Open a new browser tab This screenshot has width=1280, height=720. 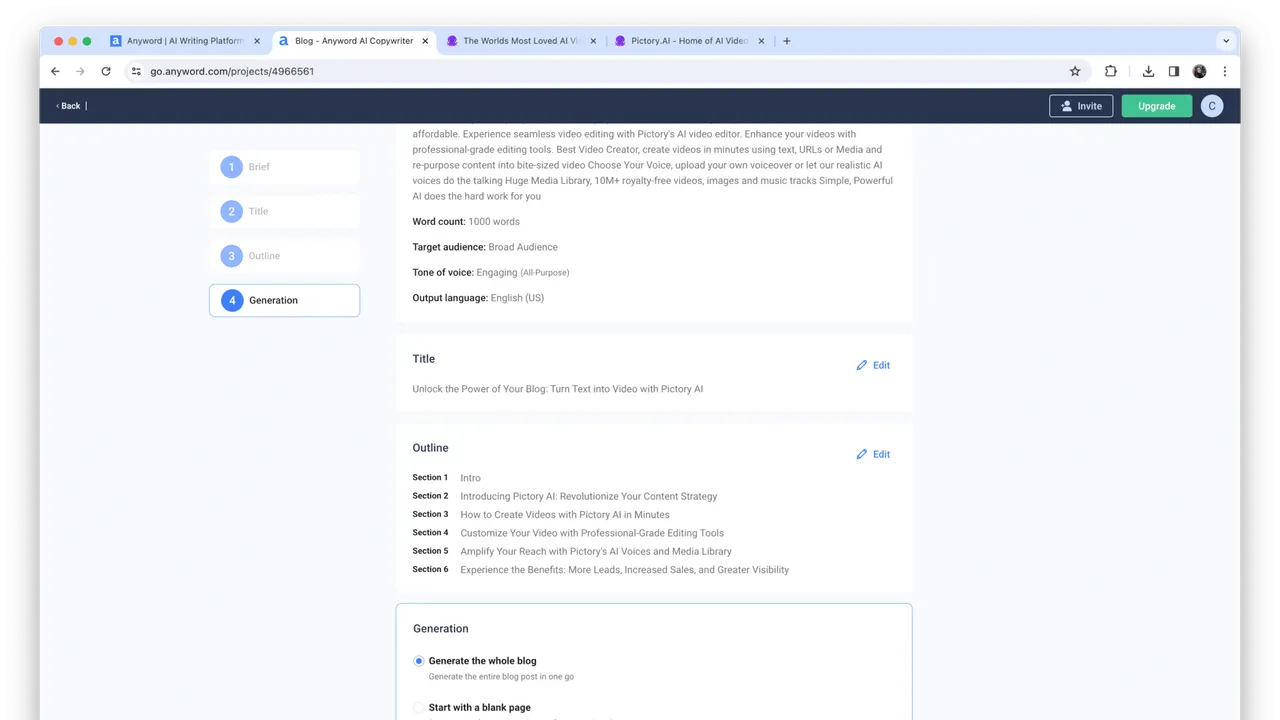click(787, 41)
